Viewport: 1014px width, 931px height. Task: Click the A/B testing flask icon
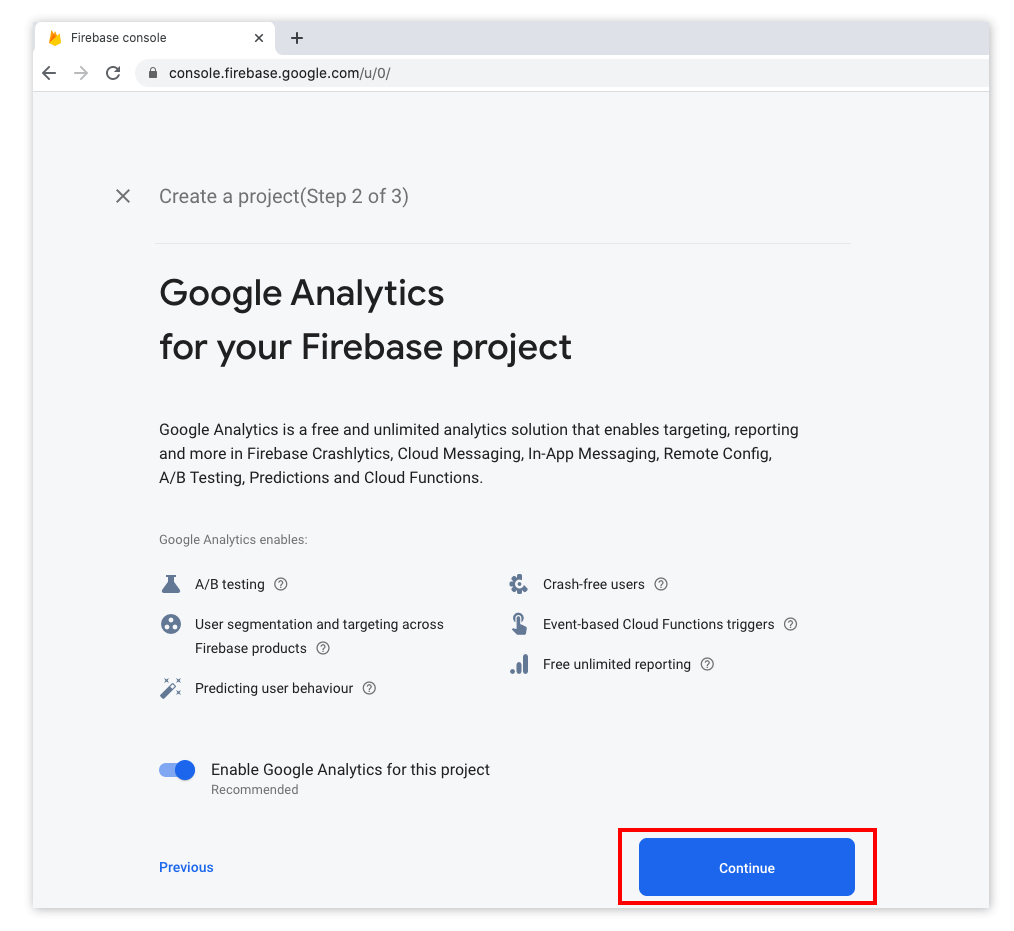[x=171, y=584]
